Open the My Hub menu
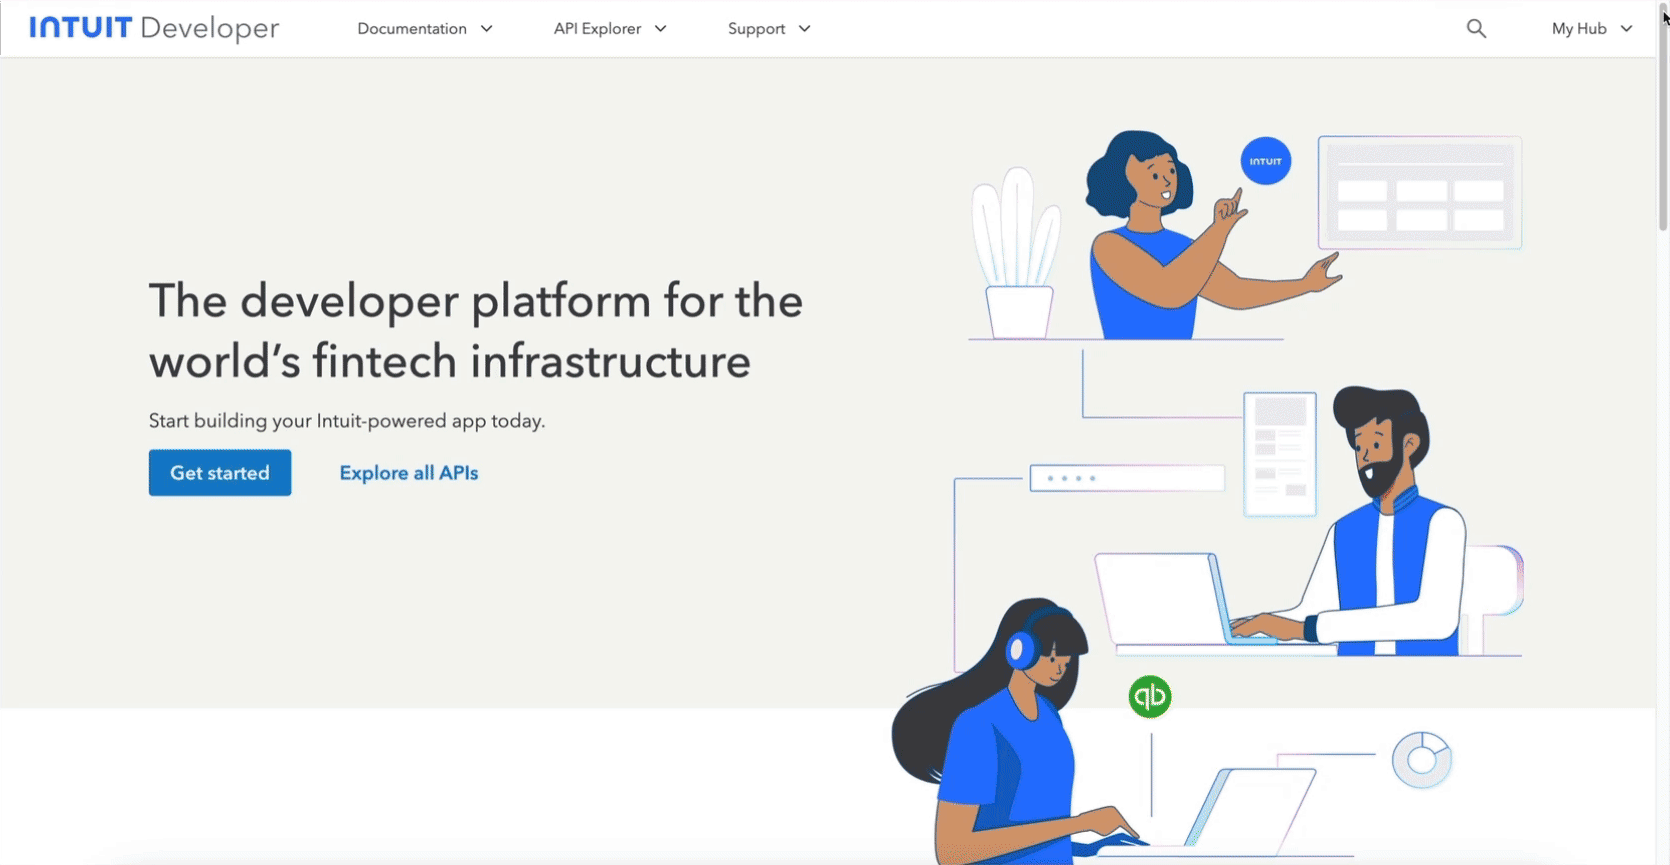This screenshot has width=1670, height=865. [1578, 29]
